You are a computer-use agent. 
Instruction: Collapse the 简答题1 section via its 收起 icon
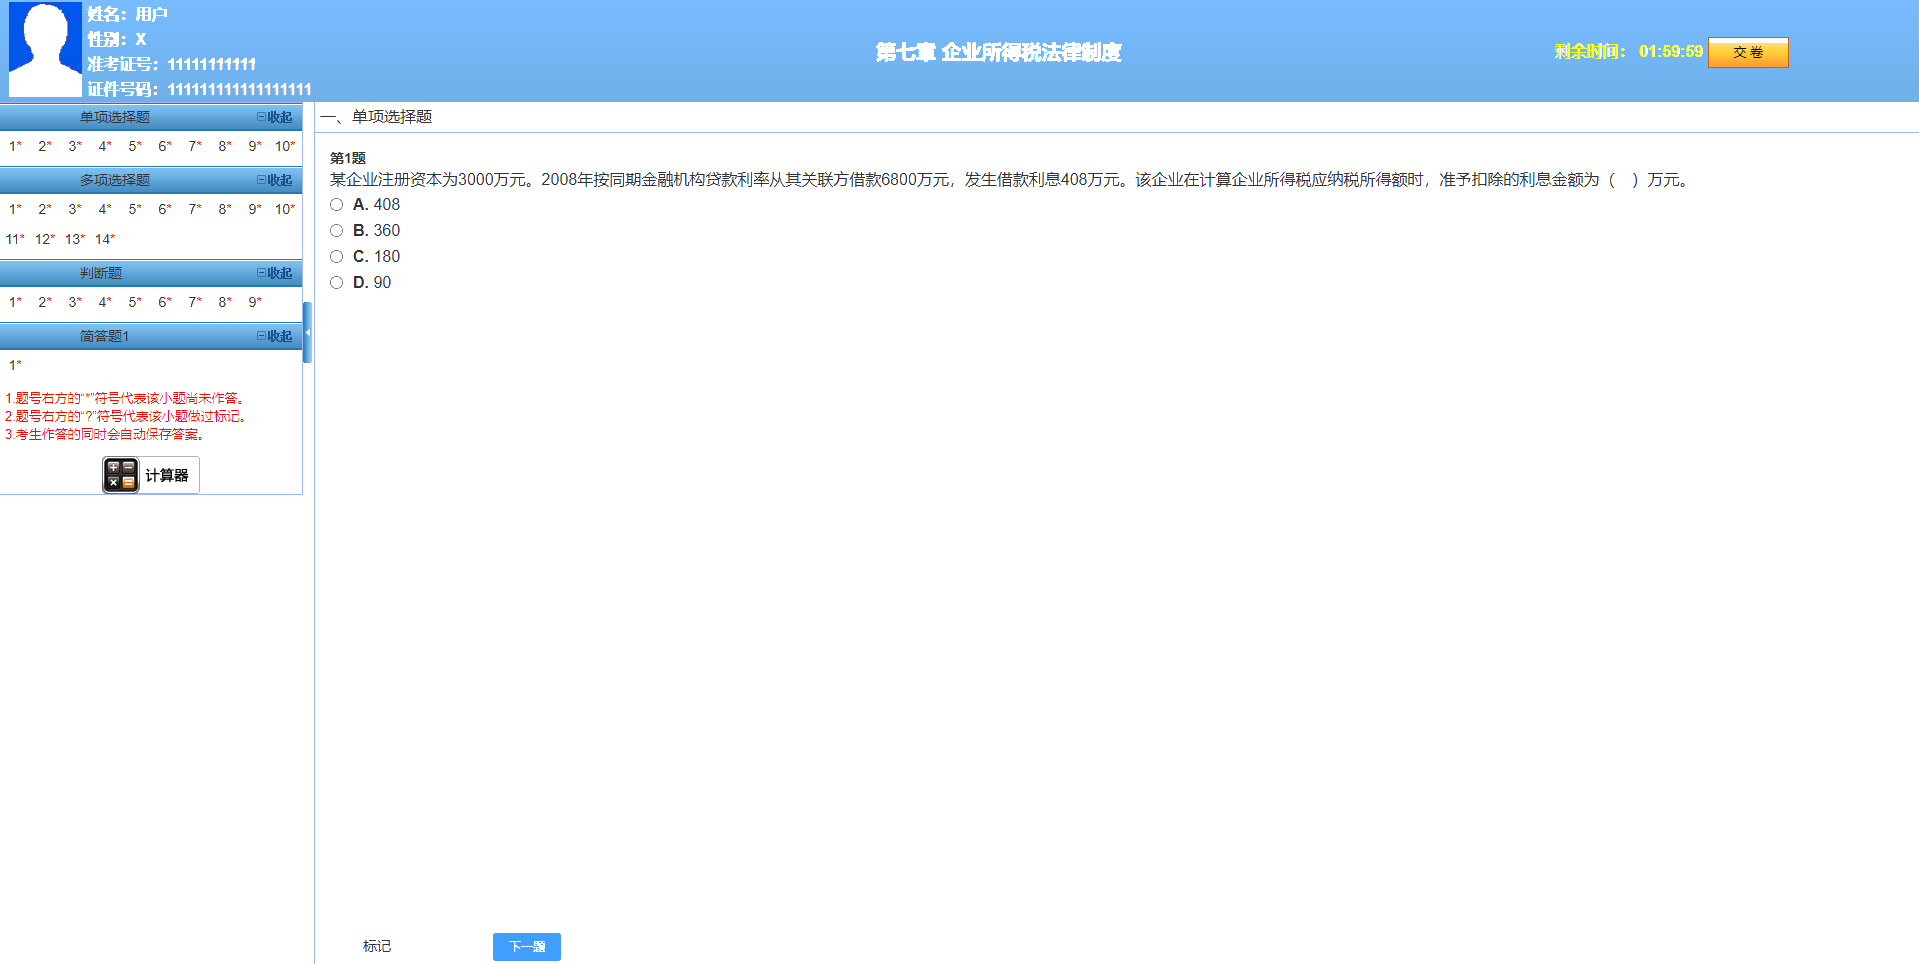(x=277, y=336)
